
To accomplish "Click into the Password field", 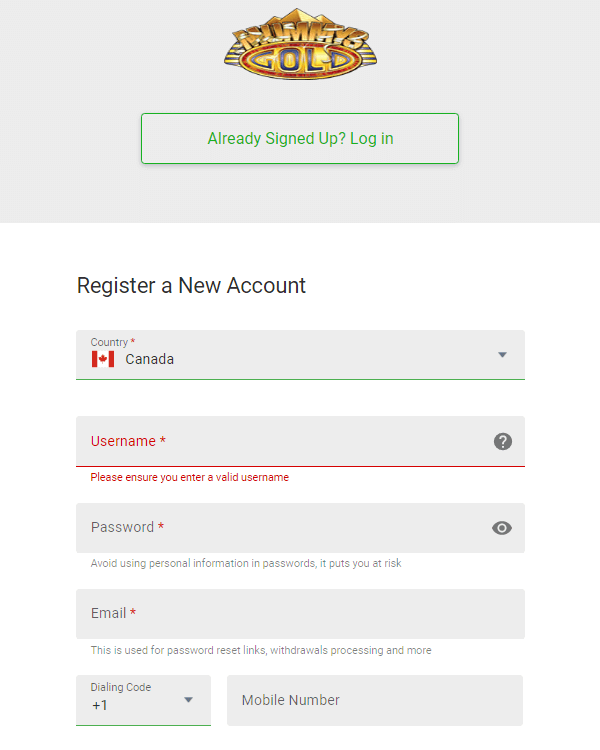I will pyautogui.click(x=280, y=528).
